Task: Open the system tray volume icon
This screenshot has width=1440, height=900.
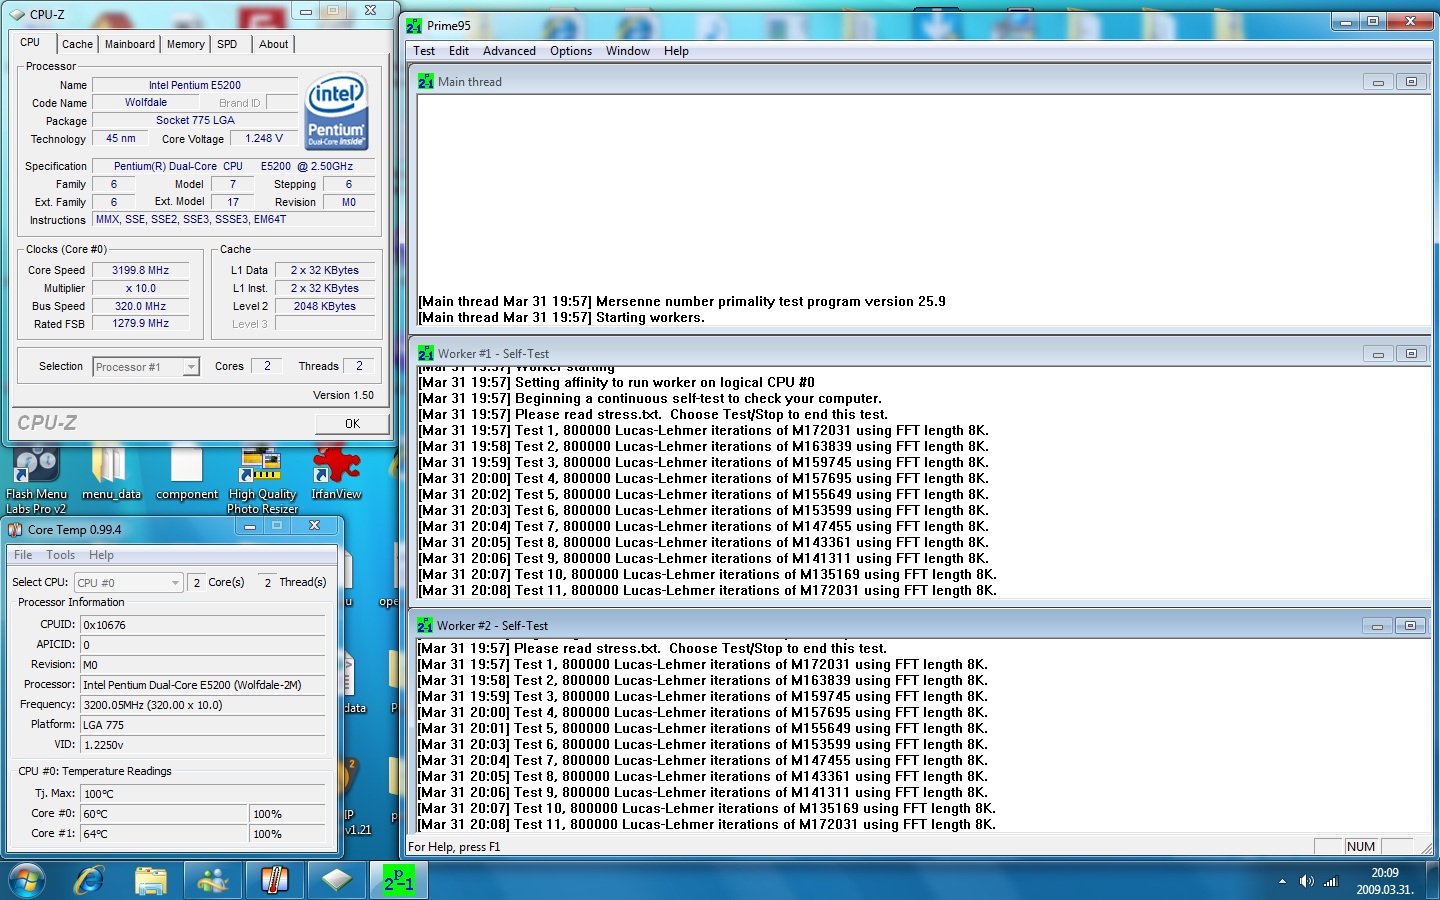Action: click(x=1306, y=881)
